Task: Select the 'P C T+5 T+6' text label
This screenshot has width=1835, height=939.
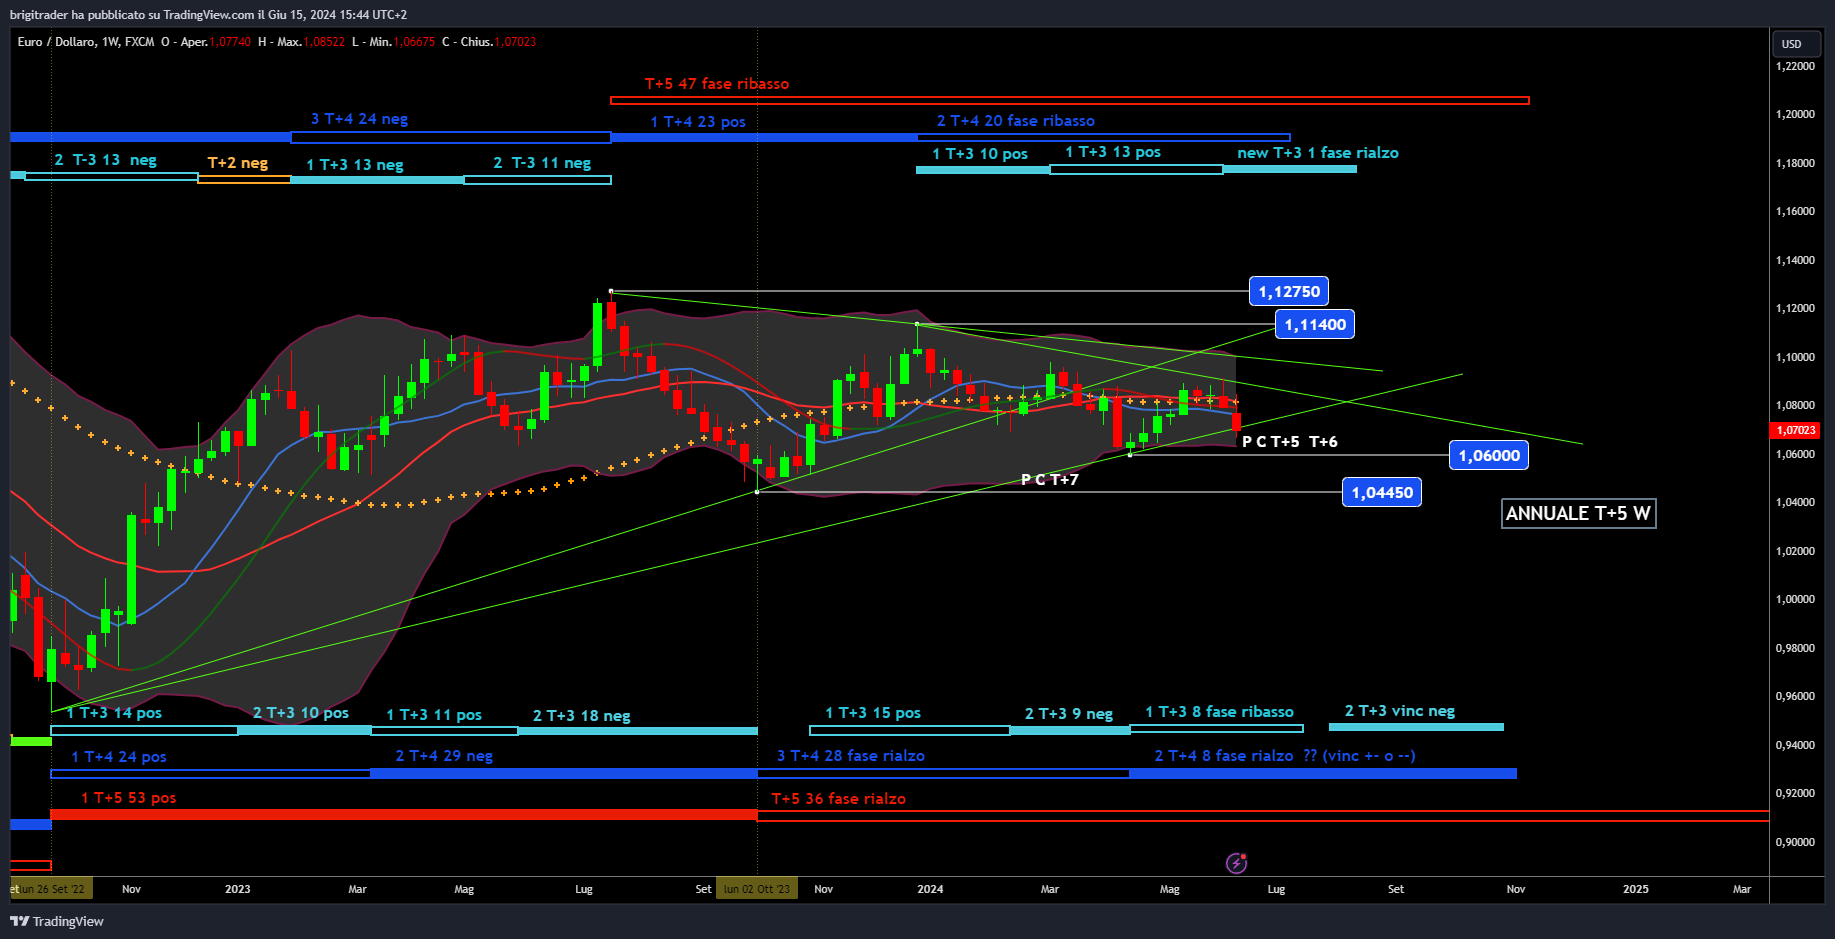Action: [1289, 442]
